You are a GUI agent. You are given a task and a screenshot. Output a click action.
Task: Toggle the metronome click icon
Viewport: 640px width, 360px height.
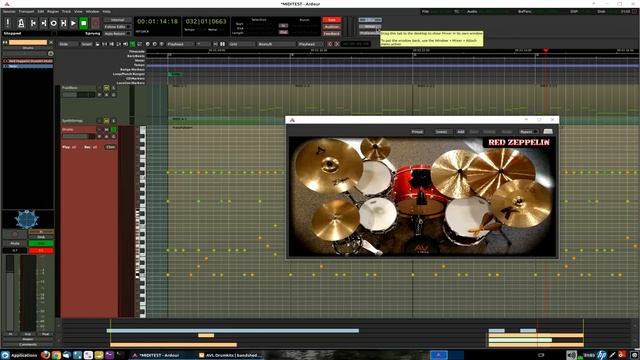coord(21,23)
